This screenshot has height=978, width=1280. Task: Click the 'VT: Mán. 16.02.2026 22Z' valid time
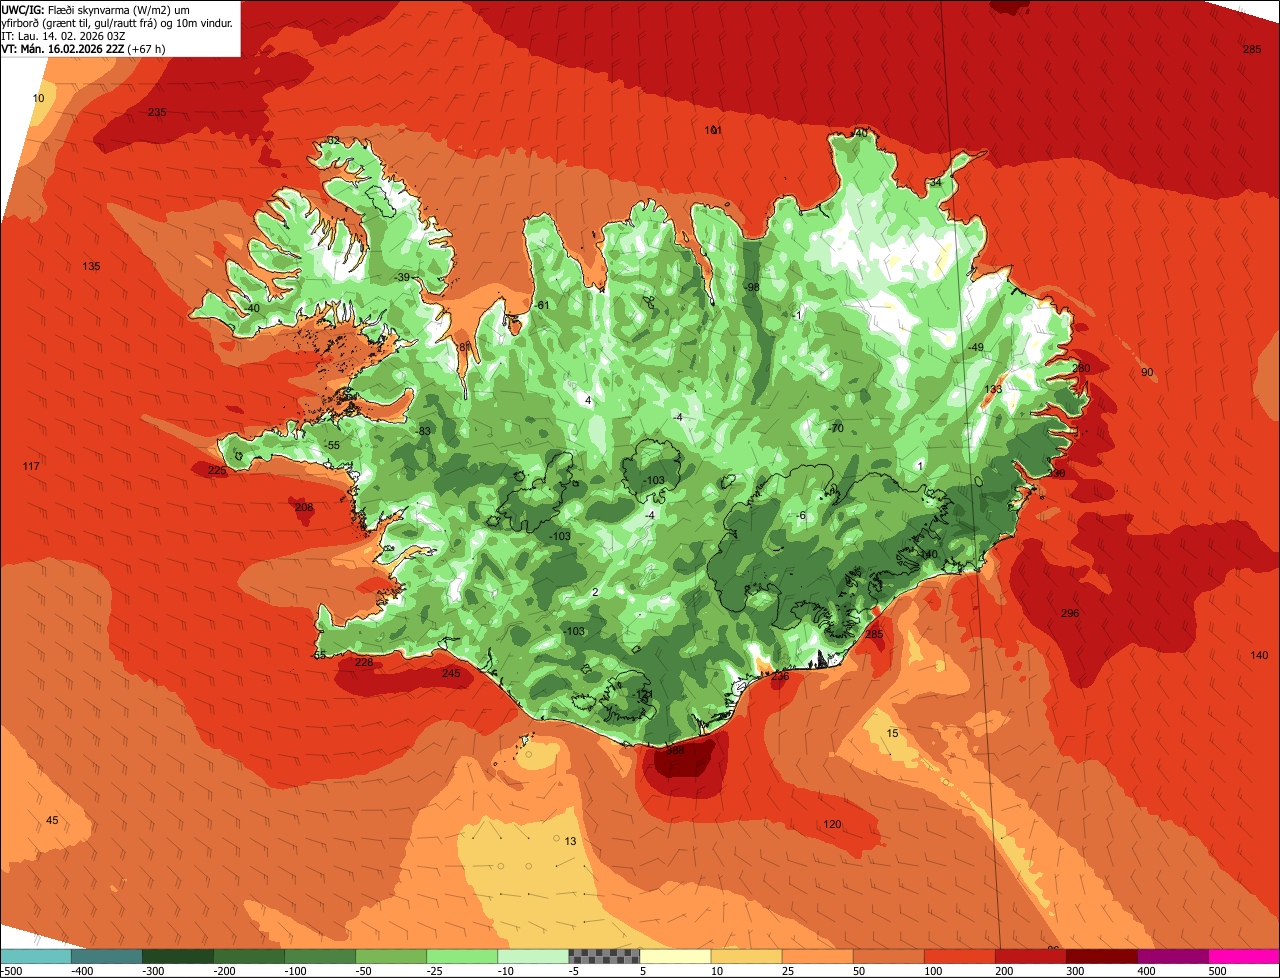tap(63, 48)
